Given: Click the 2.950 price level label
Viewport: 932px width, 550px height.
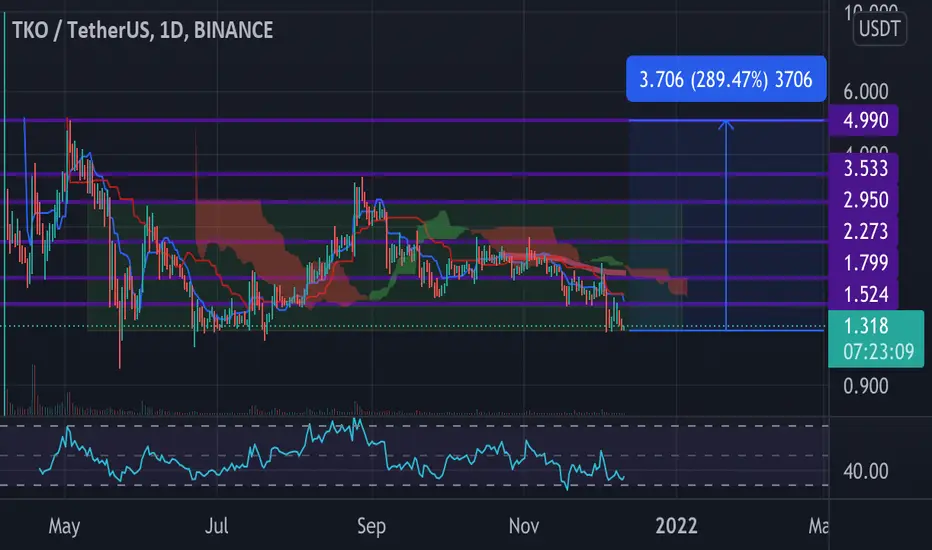Looking at the screenshot, I should point(864,200).
